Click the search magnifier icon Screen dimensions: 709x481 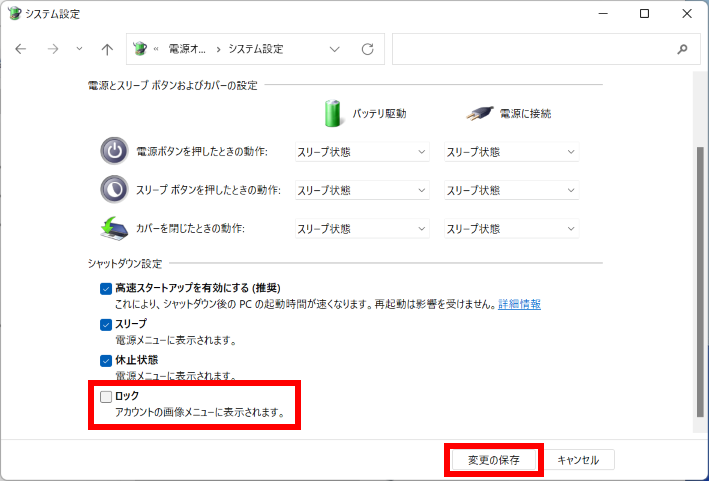point(683,49)
